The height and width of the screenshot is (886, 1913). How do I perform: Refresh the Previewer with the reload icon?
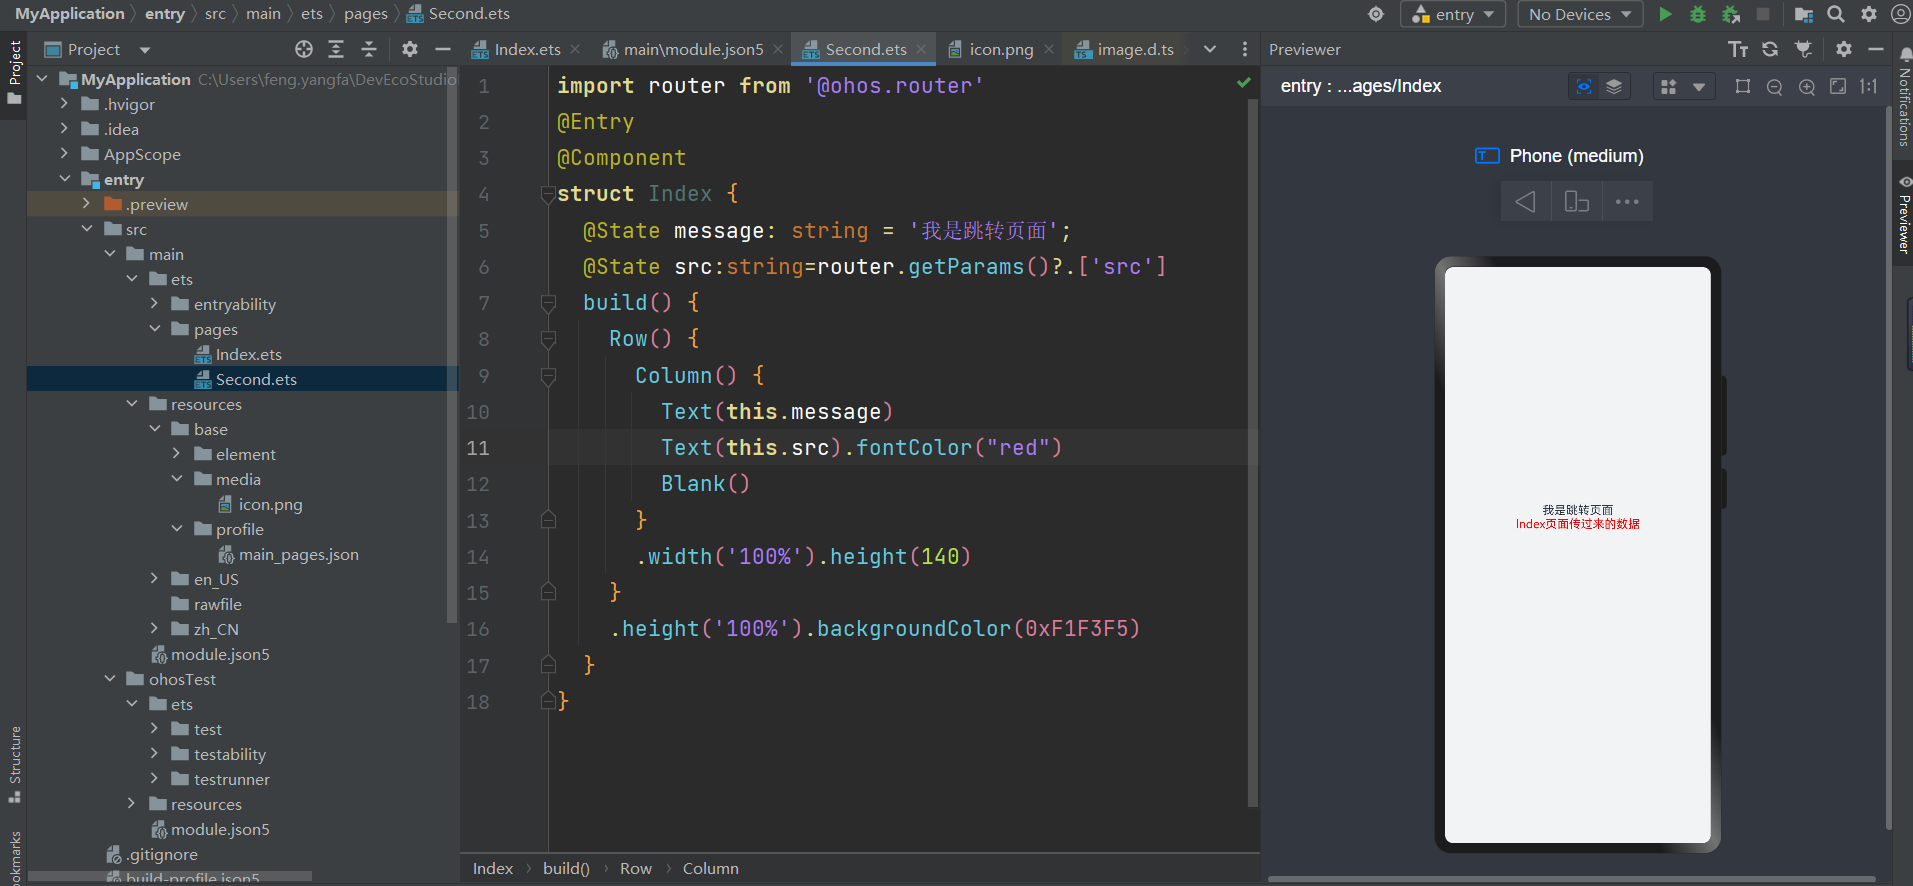(1770, 49)
